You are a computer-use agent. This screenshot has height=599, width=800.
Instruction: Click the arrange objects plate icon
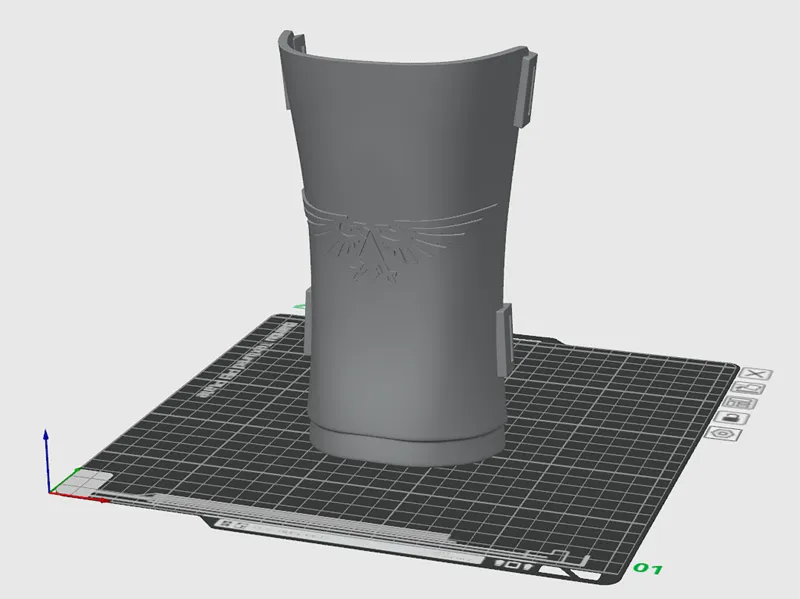740,404
